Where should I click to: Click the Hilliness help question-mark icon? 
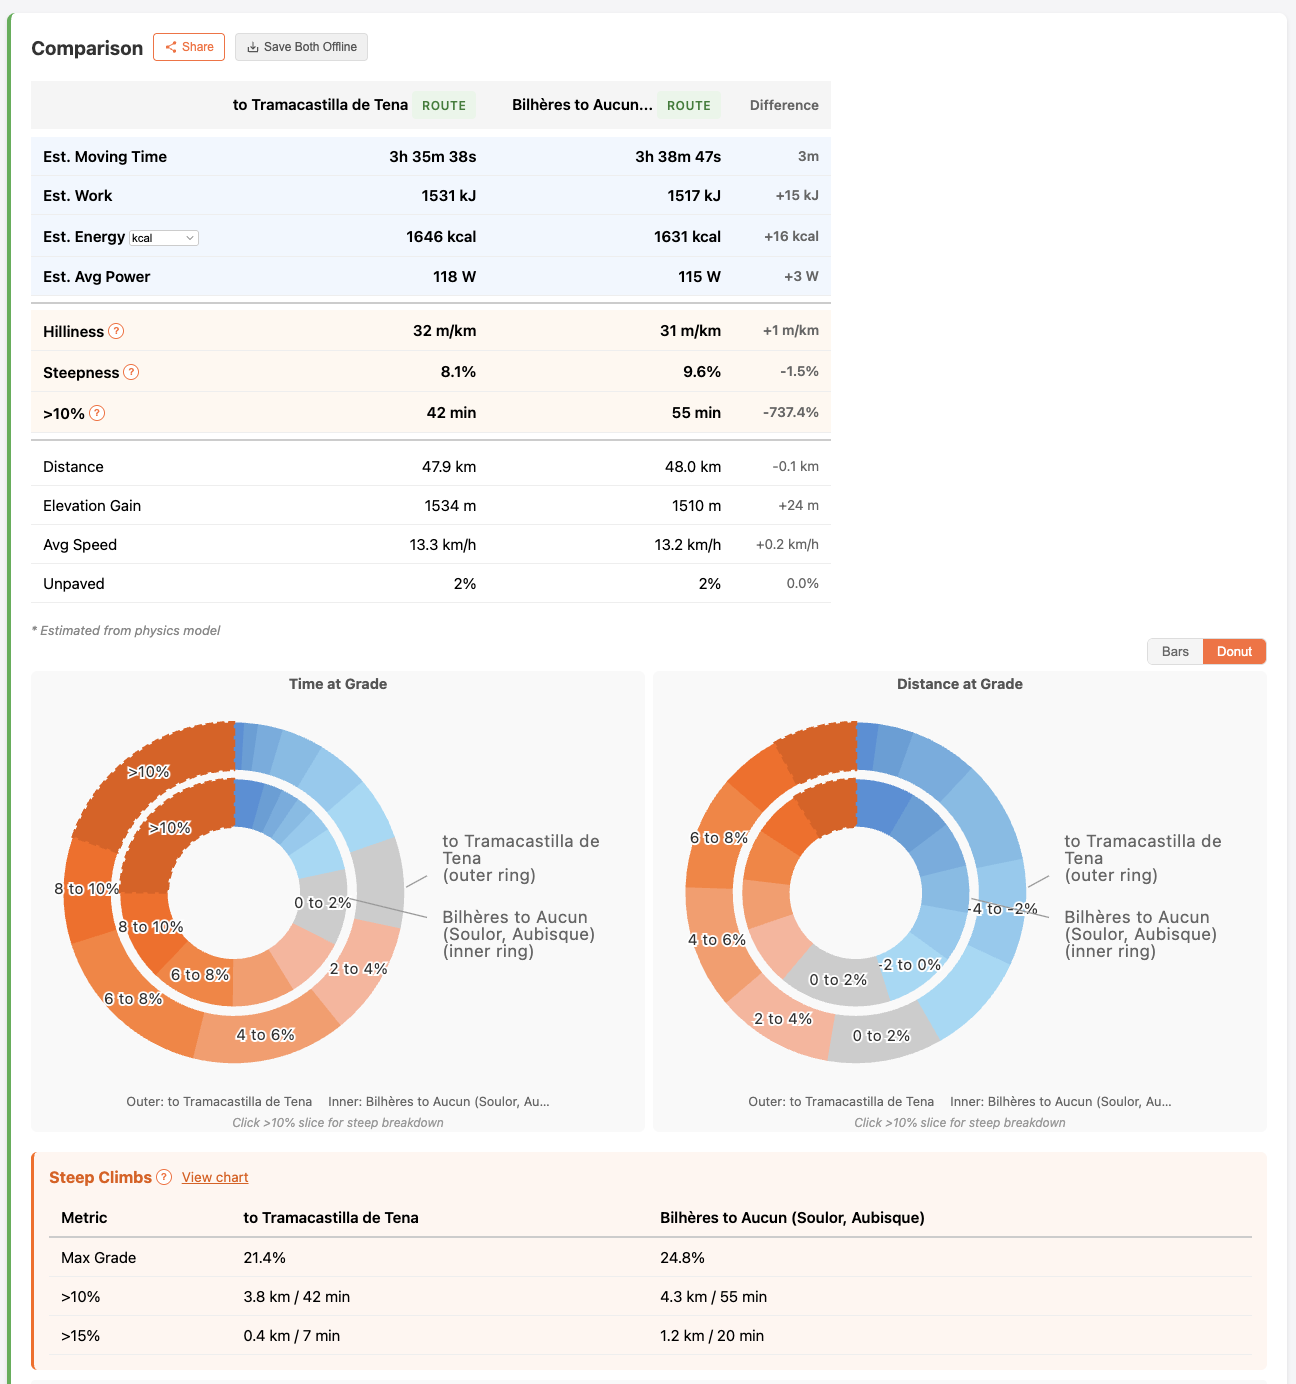pyautogui.click(x=116, y=331)
